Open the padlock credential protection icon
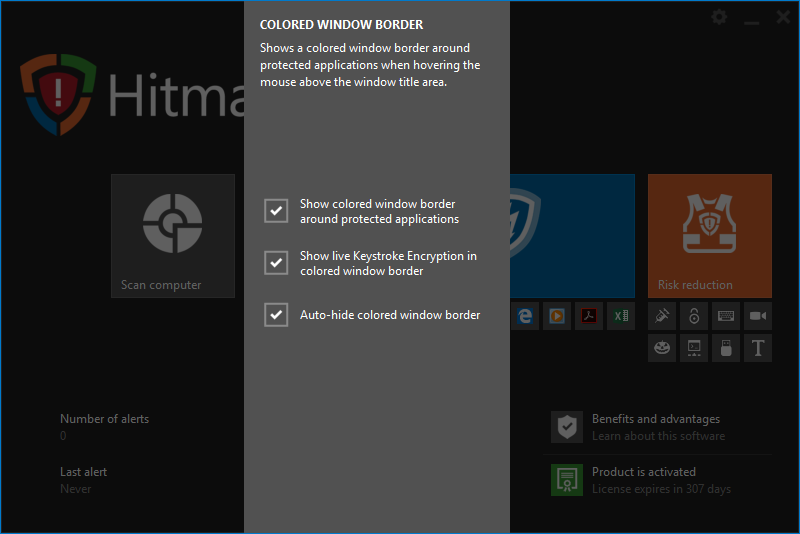 (694, 316)
